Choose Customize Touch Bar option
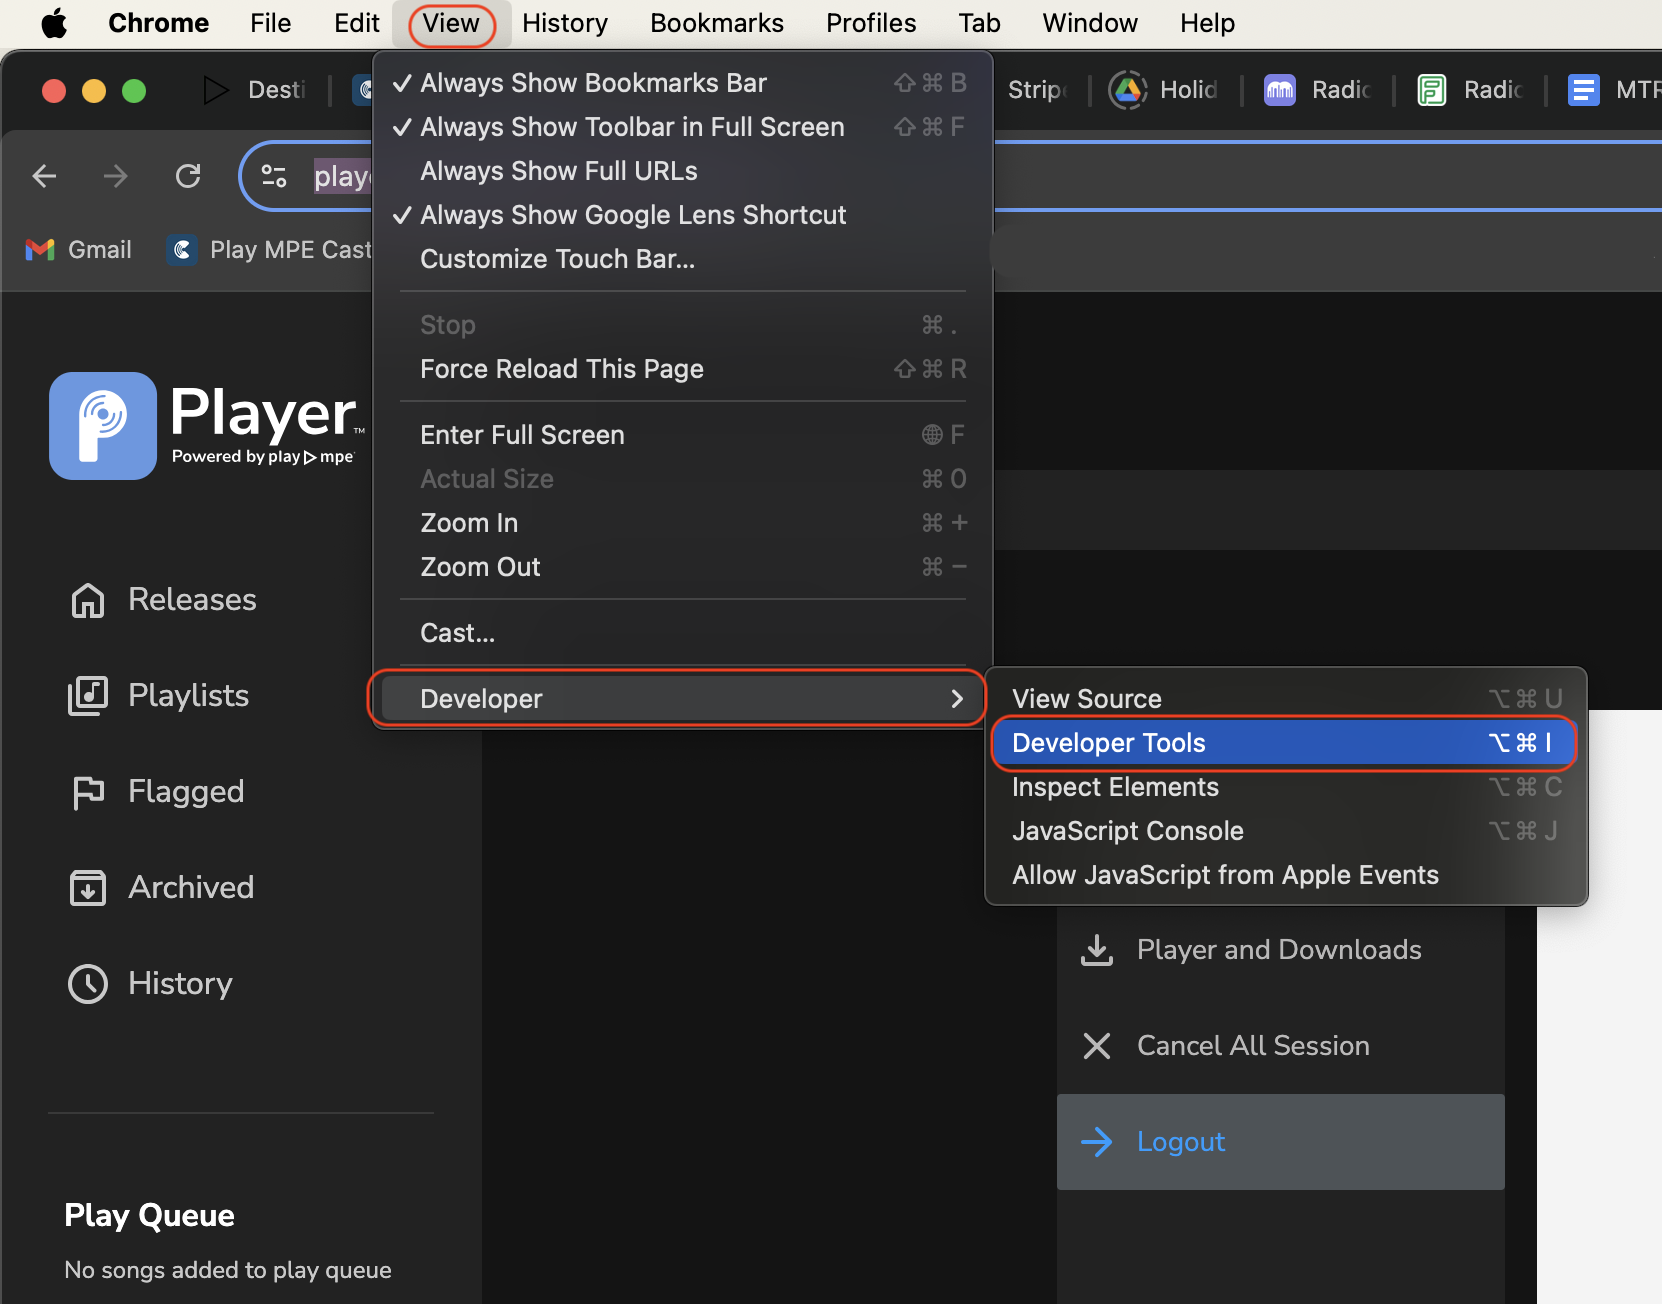This screenshot has width=1662, height=1304. (x=683, y=259)
